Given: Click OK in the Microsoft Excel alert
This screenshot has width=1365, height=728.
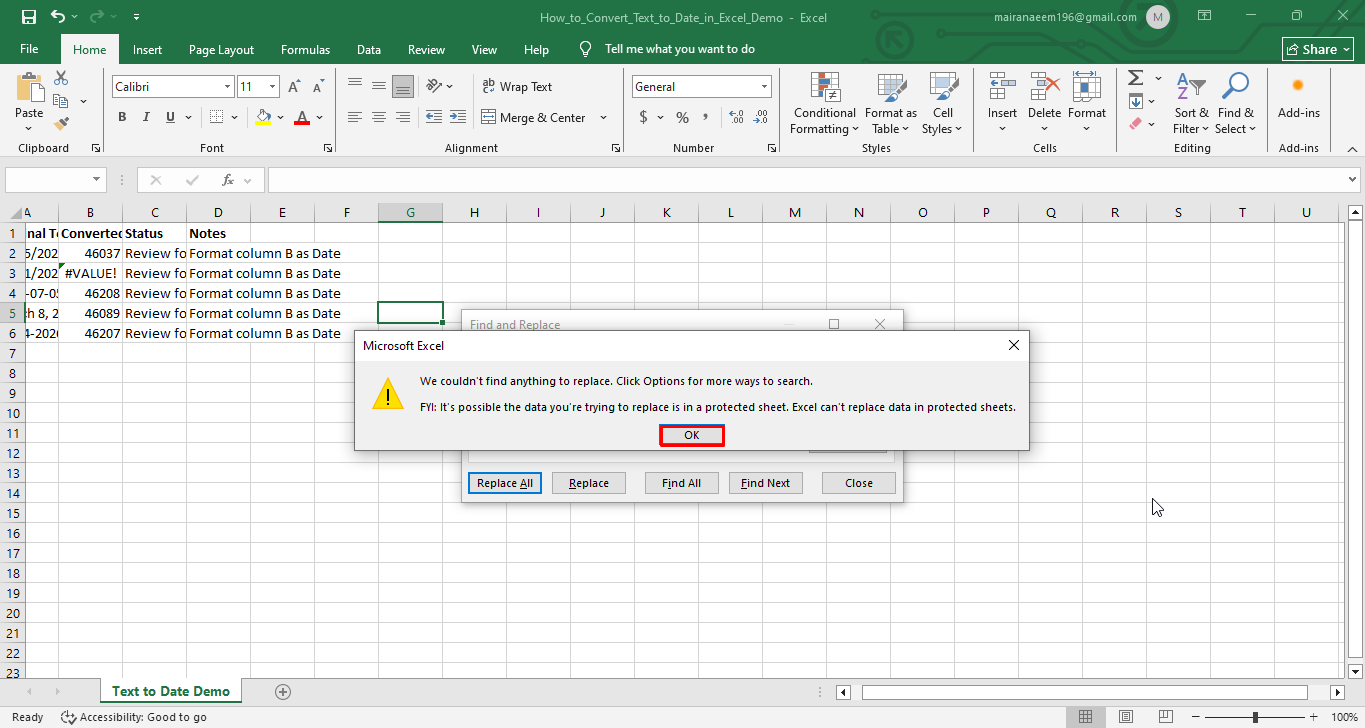Looking at the screenshot, I should click(691, 435).
